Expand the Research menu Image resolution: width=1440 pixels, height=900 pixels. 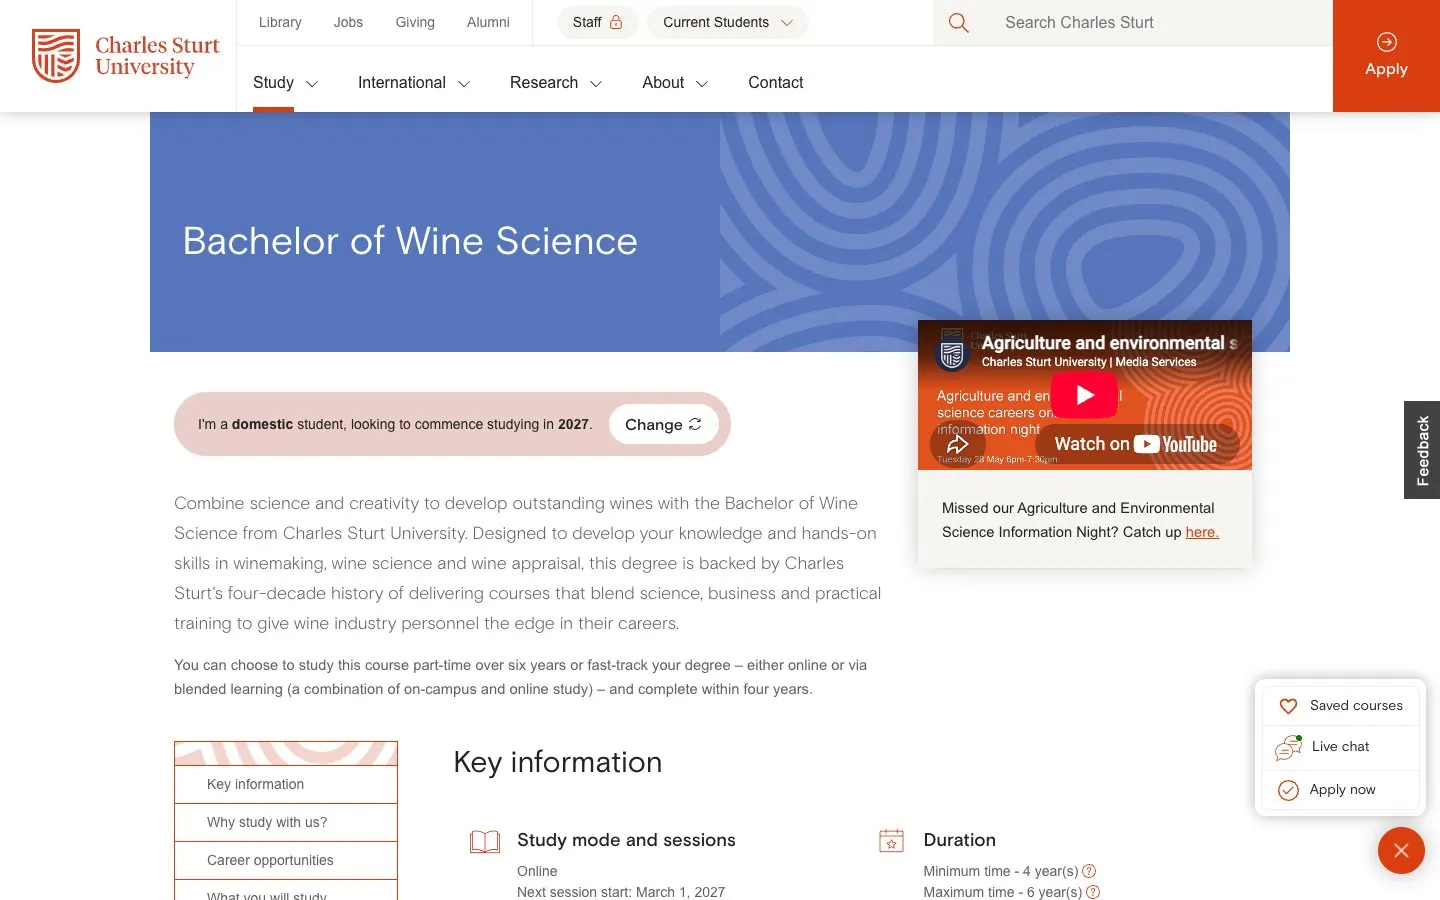tap(556, 83)
